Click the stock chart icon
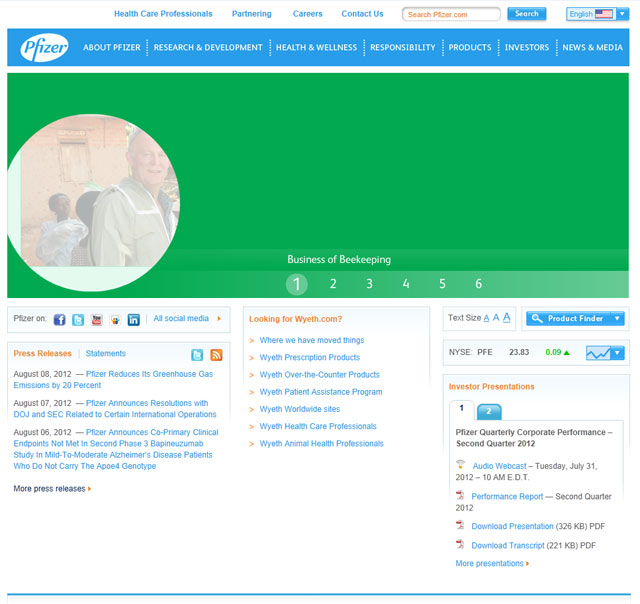Viewport: 640px width, 604px height. pos(598,353)
